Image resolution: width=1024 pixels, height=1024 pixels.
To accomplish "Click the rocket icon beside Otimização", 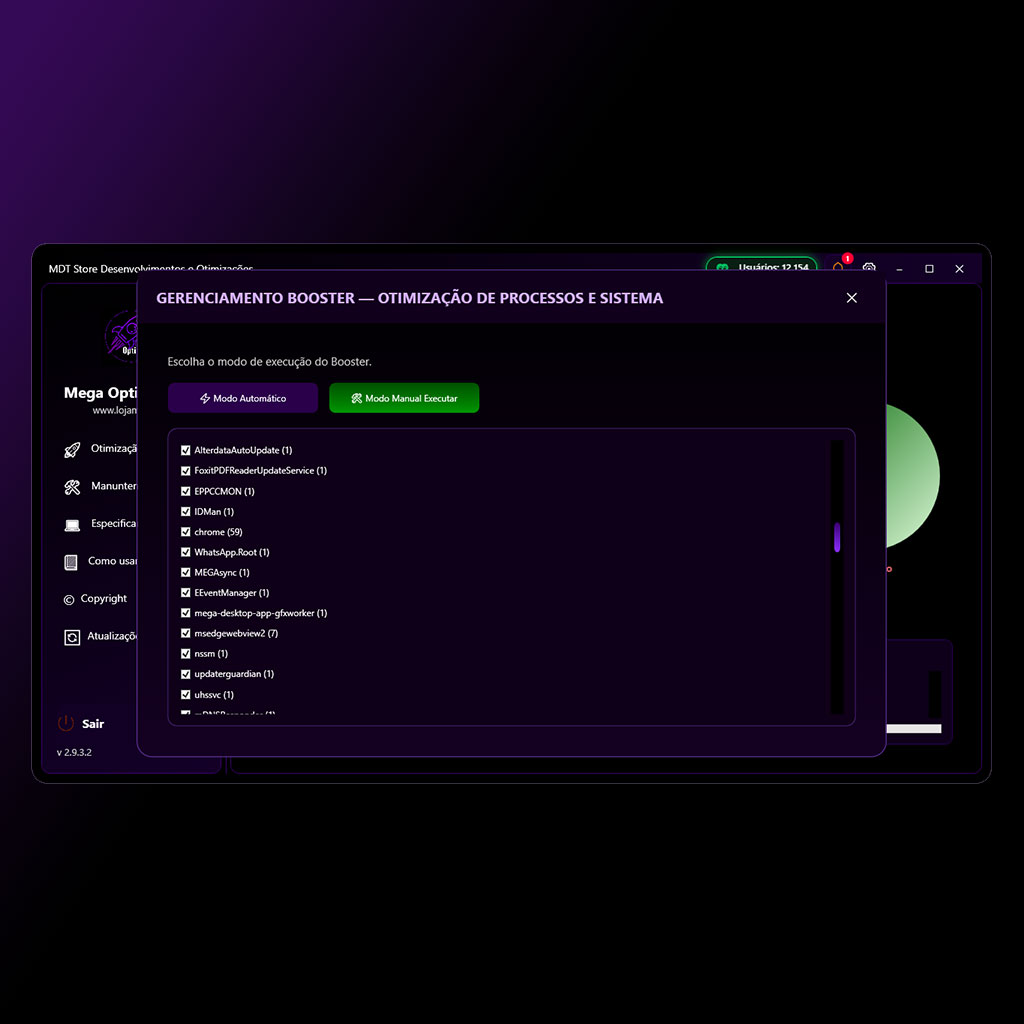I will tap(72, 450).
